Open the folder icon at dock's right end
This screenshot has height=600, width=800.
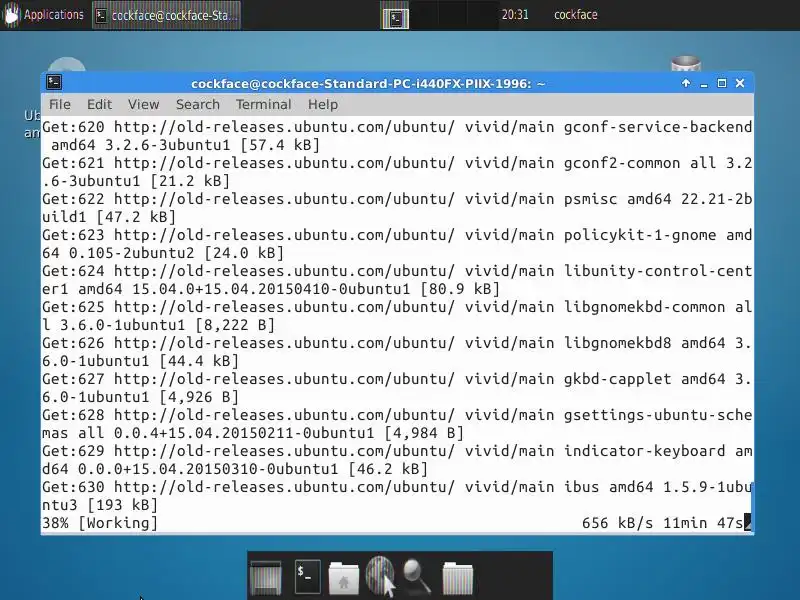pos(458,578)
